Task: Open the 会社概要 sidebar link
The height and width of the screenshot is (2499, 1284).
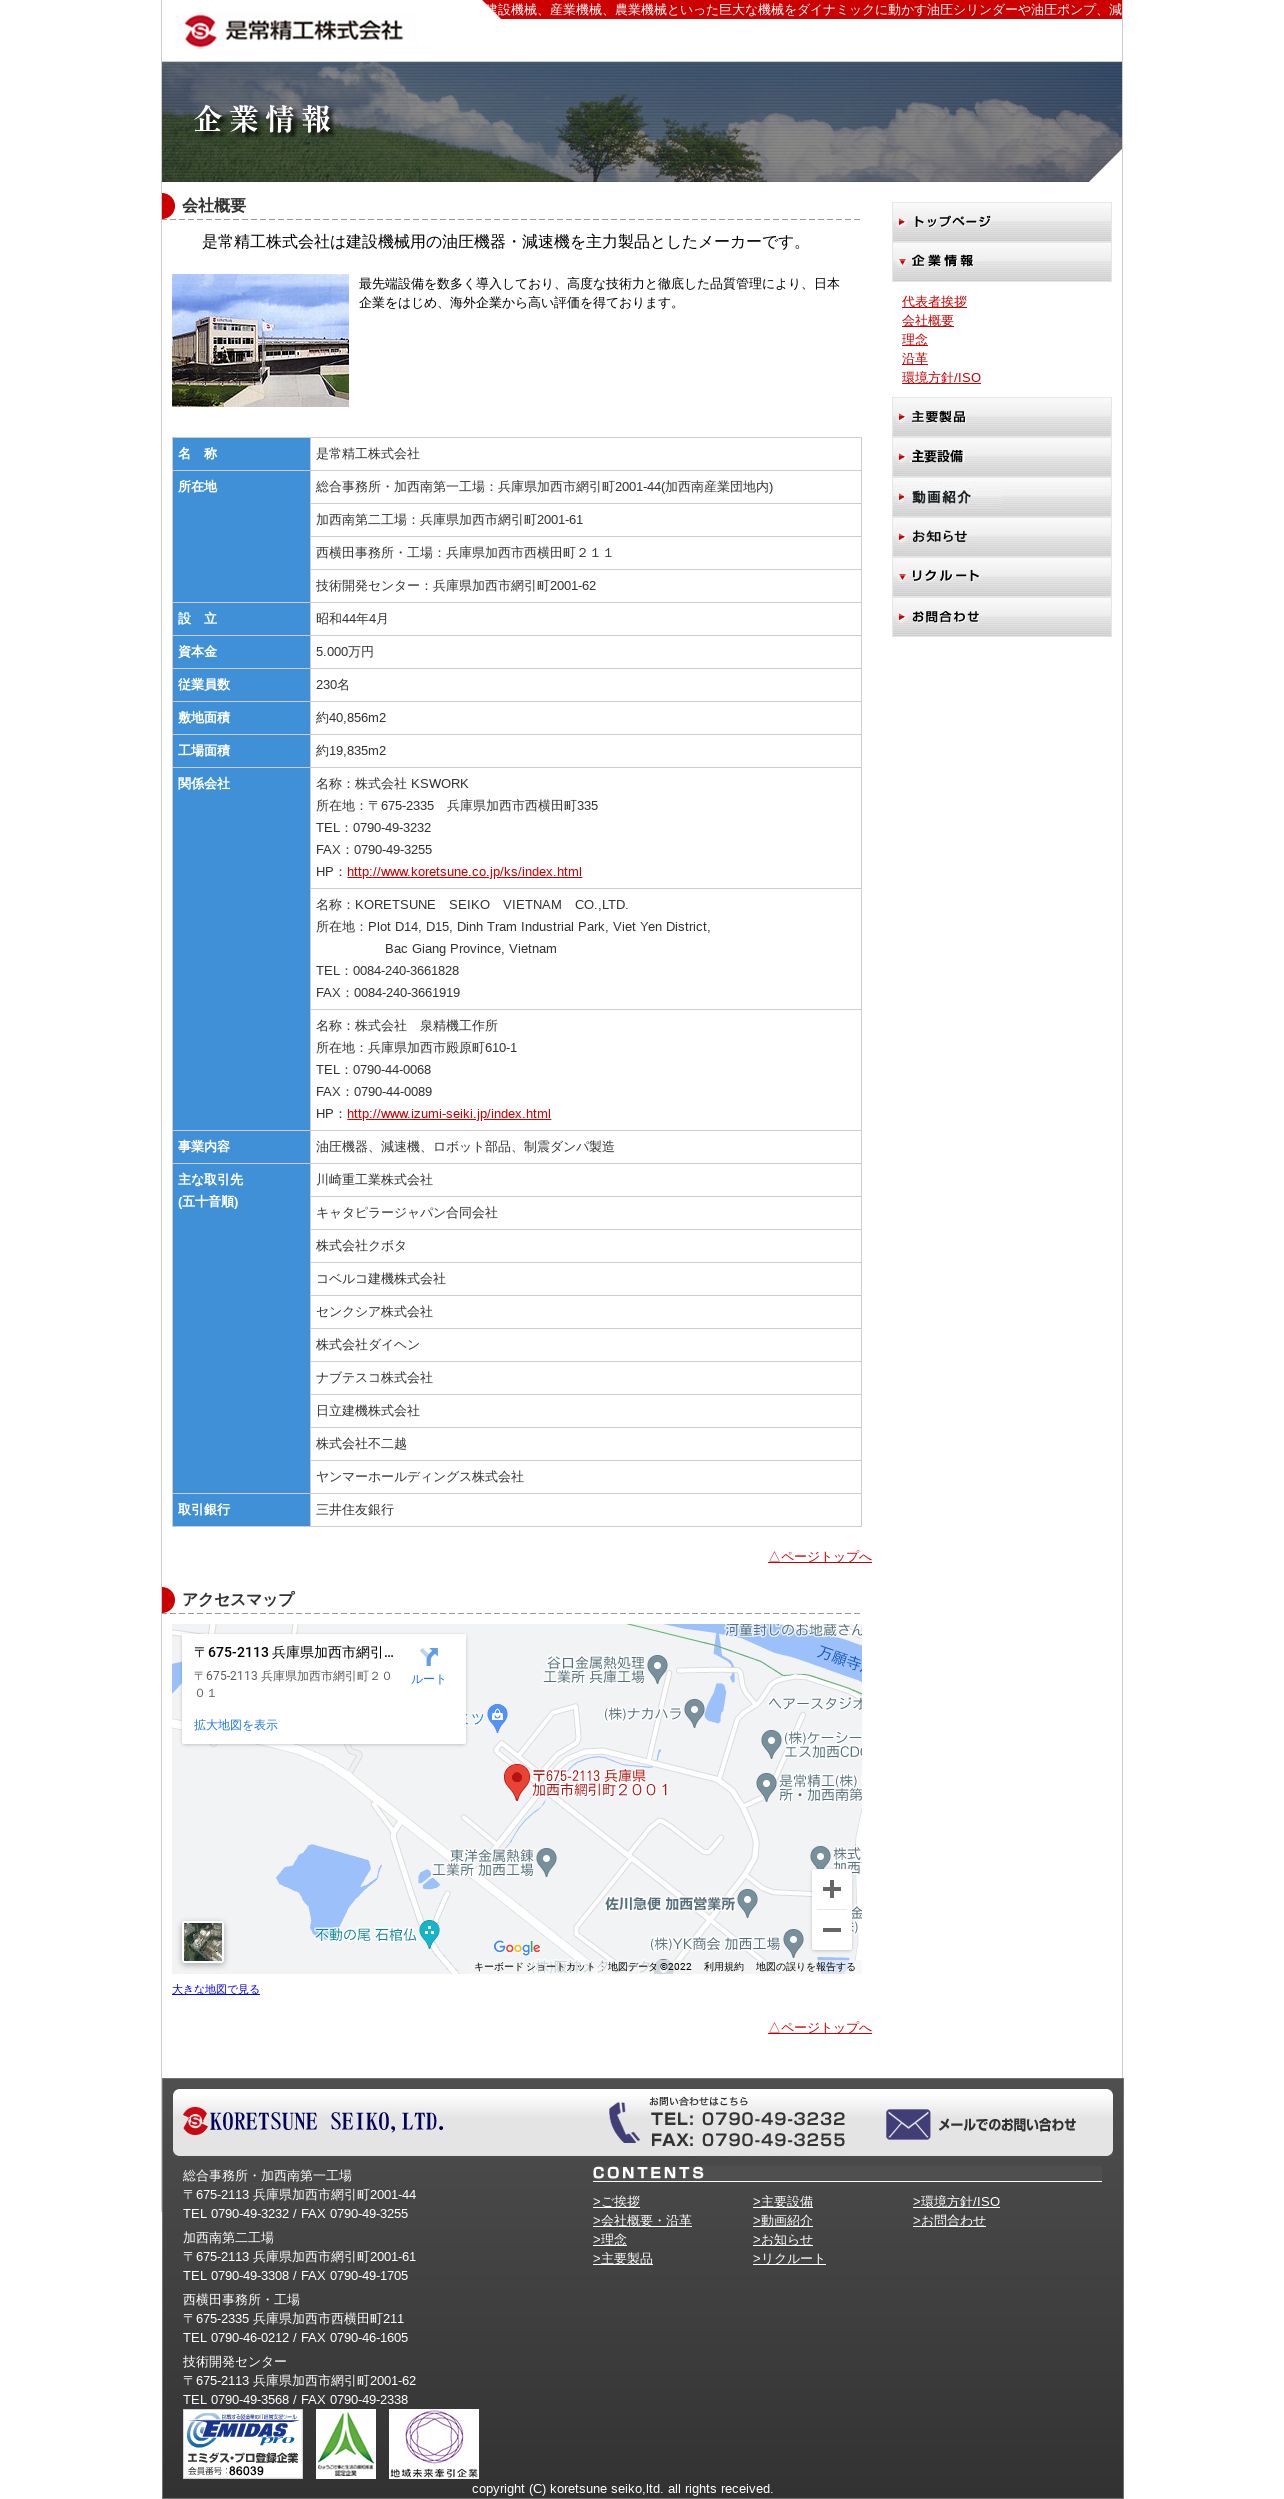Action: (x=927, y=320)
